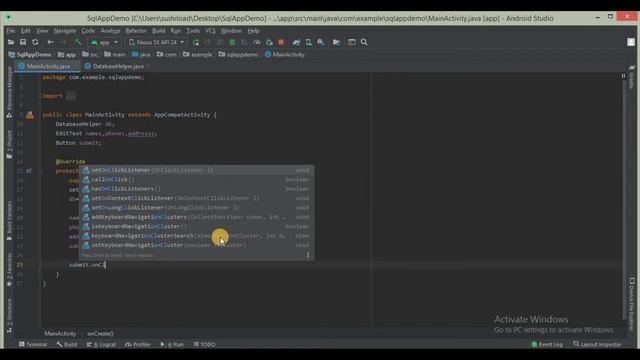Choose setOnContextClickListener from the completion list
The width and height of the screenshot is (640, 360).
point(196,198)
